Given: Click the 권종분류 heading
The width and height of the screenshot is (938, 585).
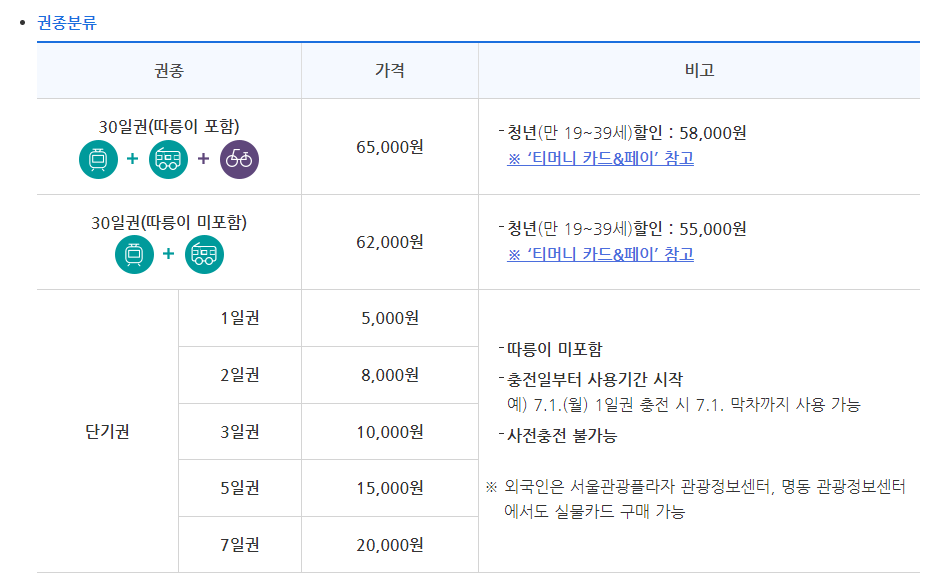Looking at the screenshot, I should pyautogui.click(x=67, y=23).
